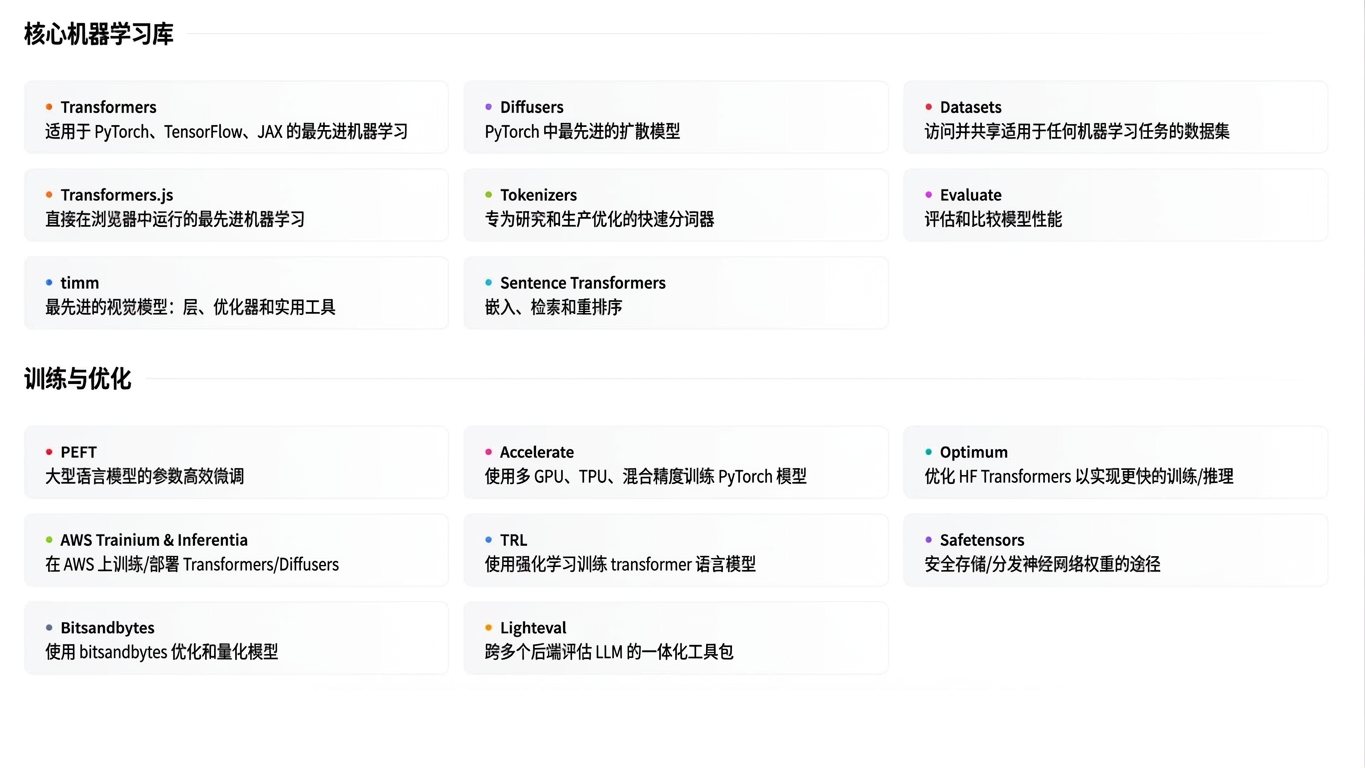Viewport: 1365px width, 768px height.
Task: Click the text 安全存储/分发神经网络权重的途径
Action: 1042,564
